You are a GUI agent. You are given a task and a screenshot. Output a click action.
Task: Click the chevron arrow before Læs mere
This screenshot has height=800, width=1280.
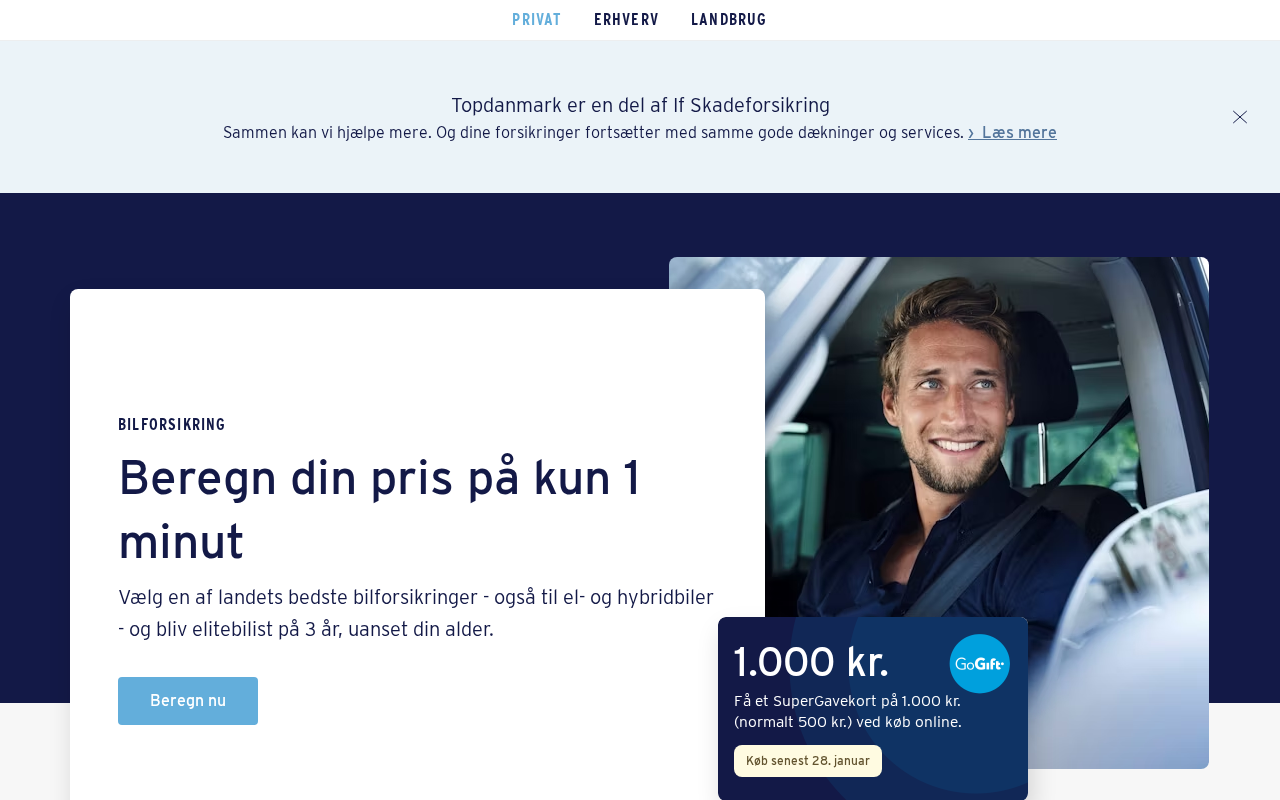tap(971, 133)
